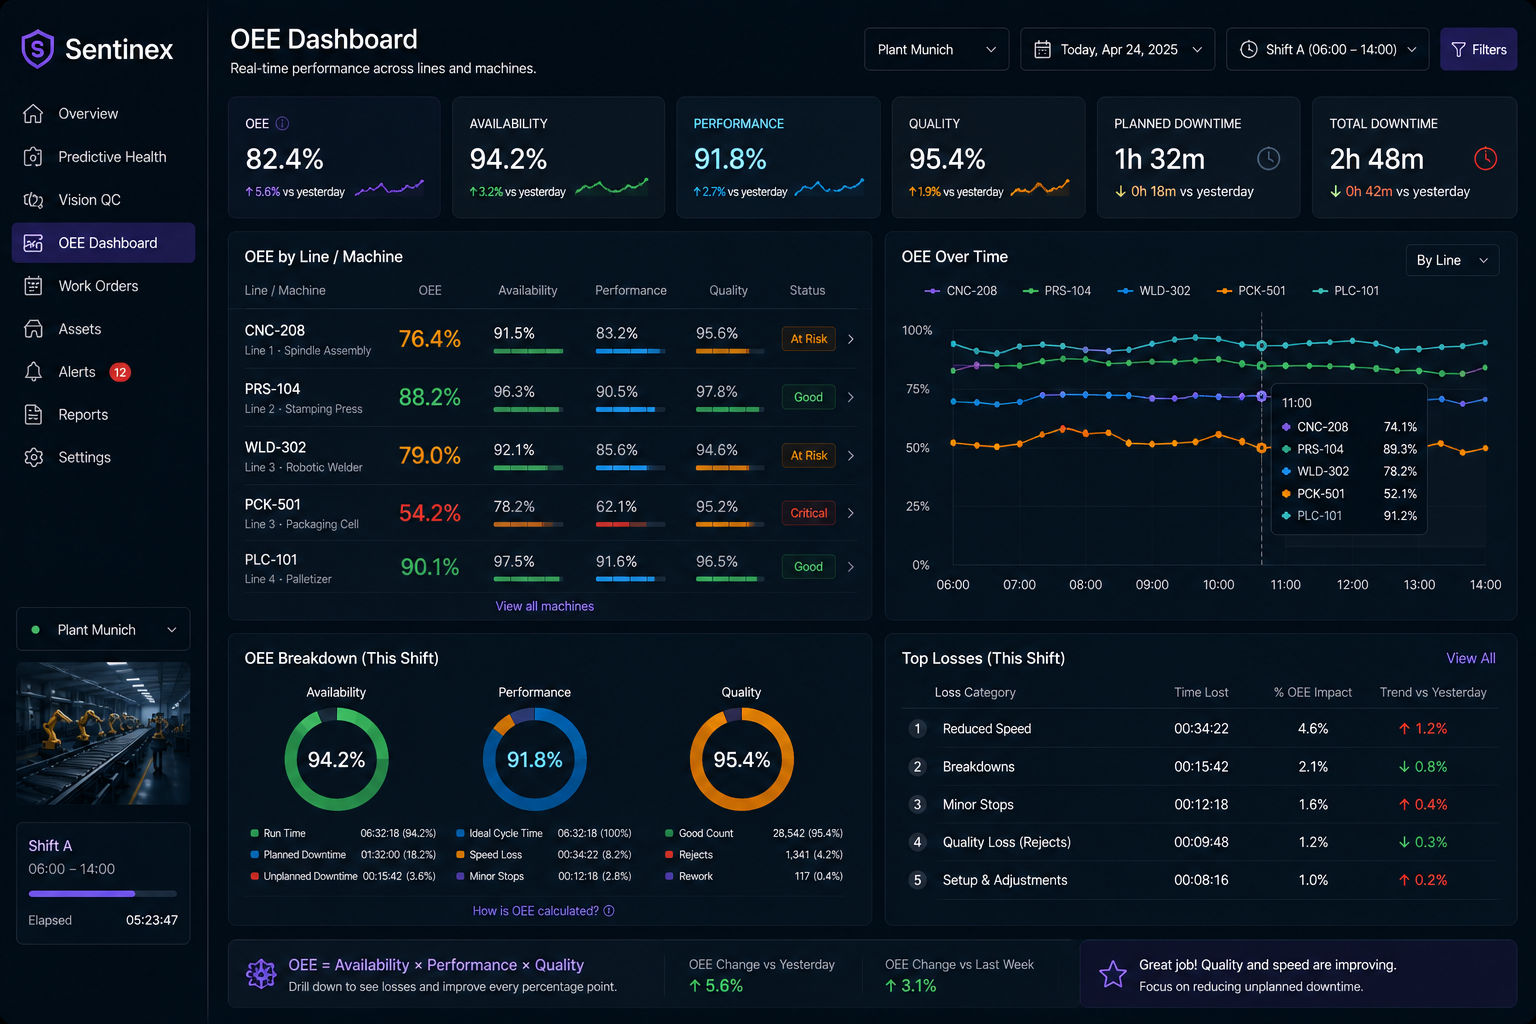Open Reports in the sidebar
Screen dimensions: 1536x1024
tap(103, 415)
